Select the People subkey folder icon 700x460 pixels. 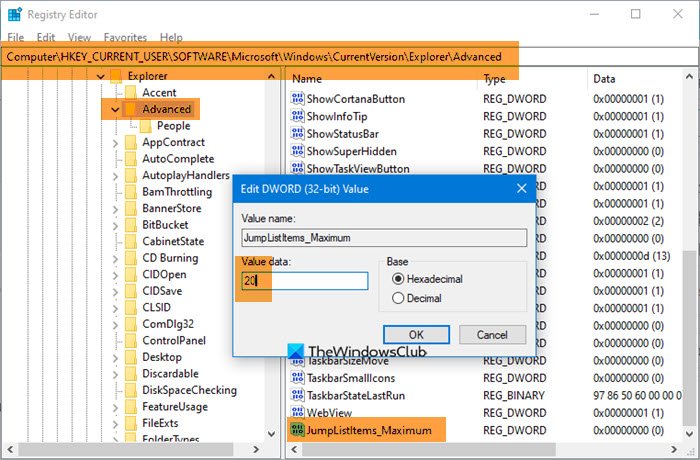(x=146, y=126)
